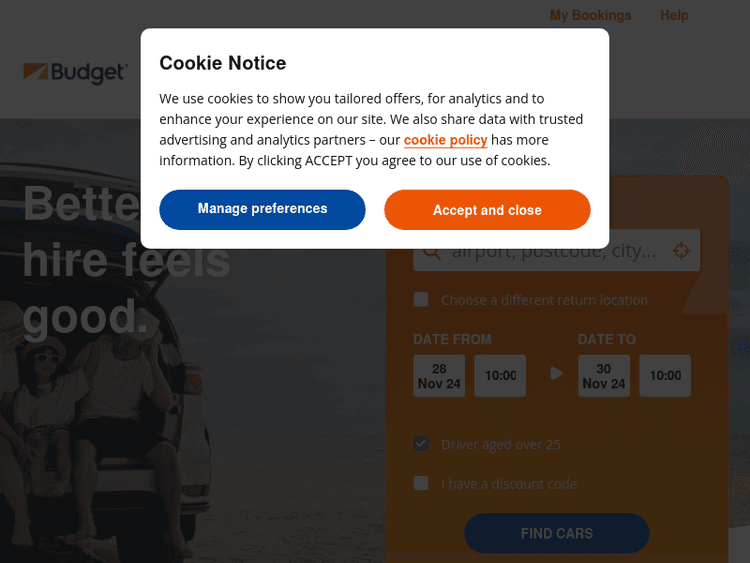The height and width of the screenshot is (563, 750).
Task: Click the Accept and close button
Action: click(487, 210)
